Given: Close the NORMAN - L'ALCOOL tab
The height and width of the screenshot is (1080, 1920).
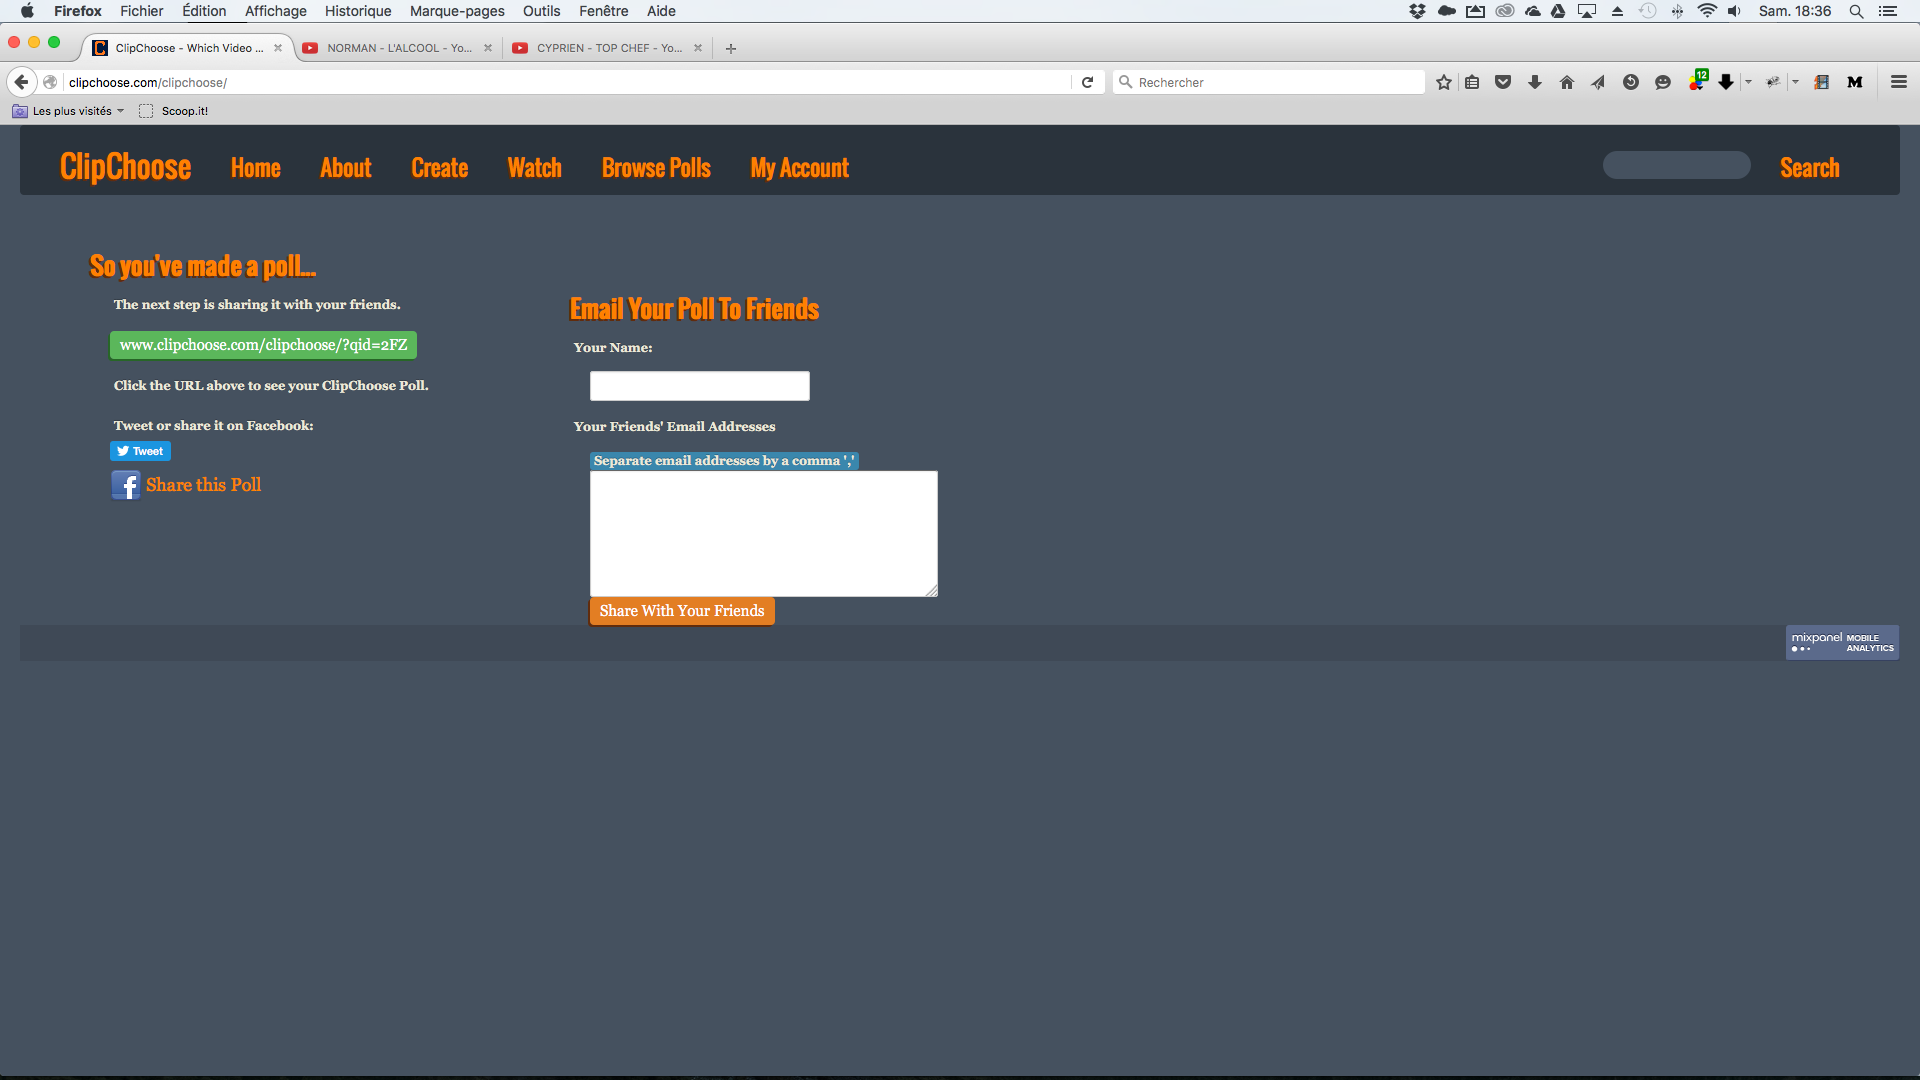Looking at the screenshot, I should [488, 48].
